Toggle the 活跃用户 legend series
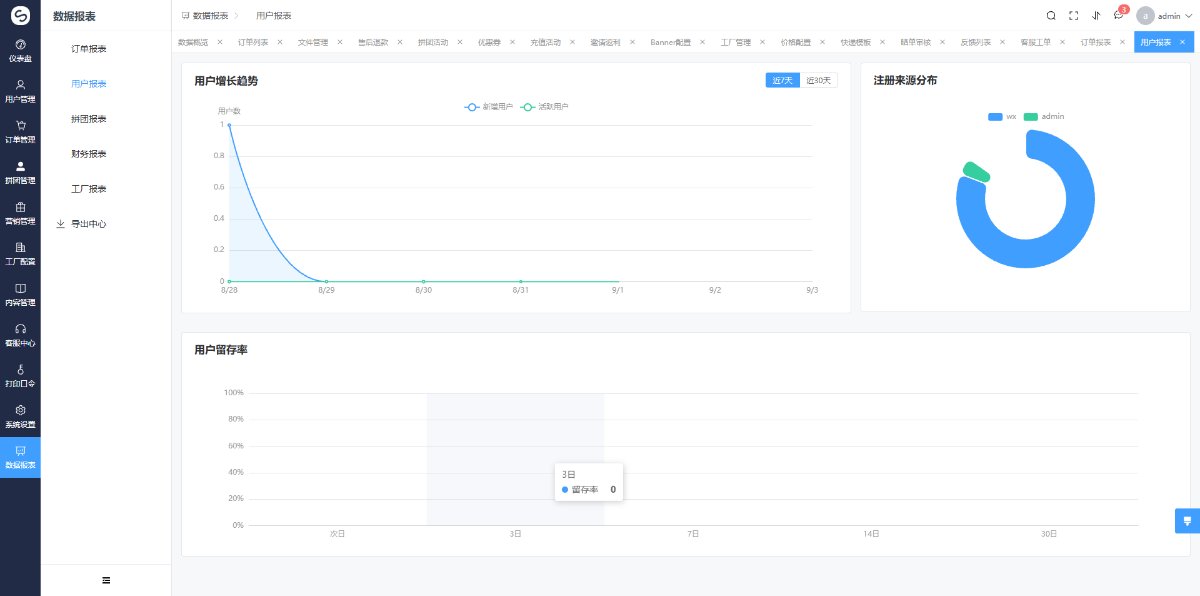Screen dimensions: 1200x596 click(545, 106)
